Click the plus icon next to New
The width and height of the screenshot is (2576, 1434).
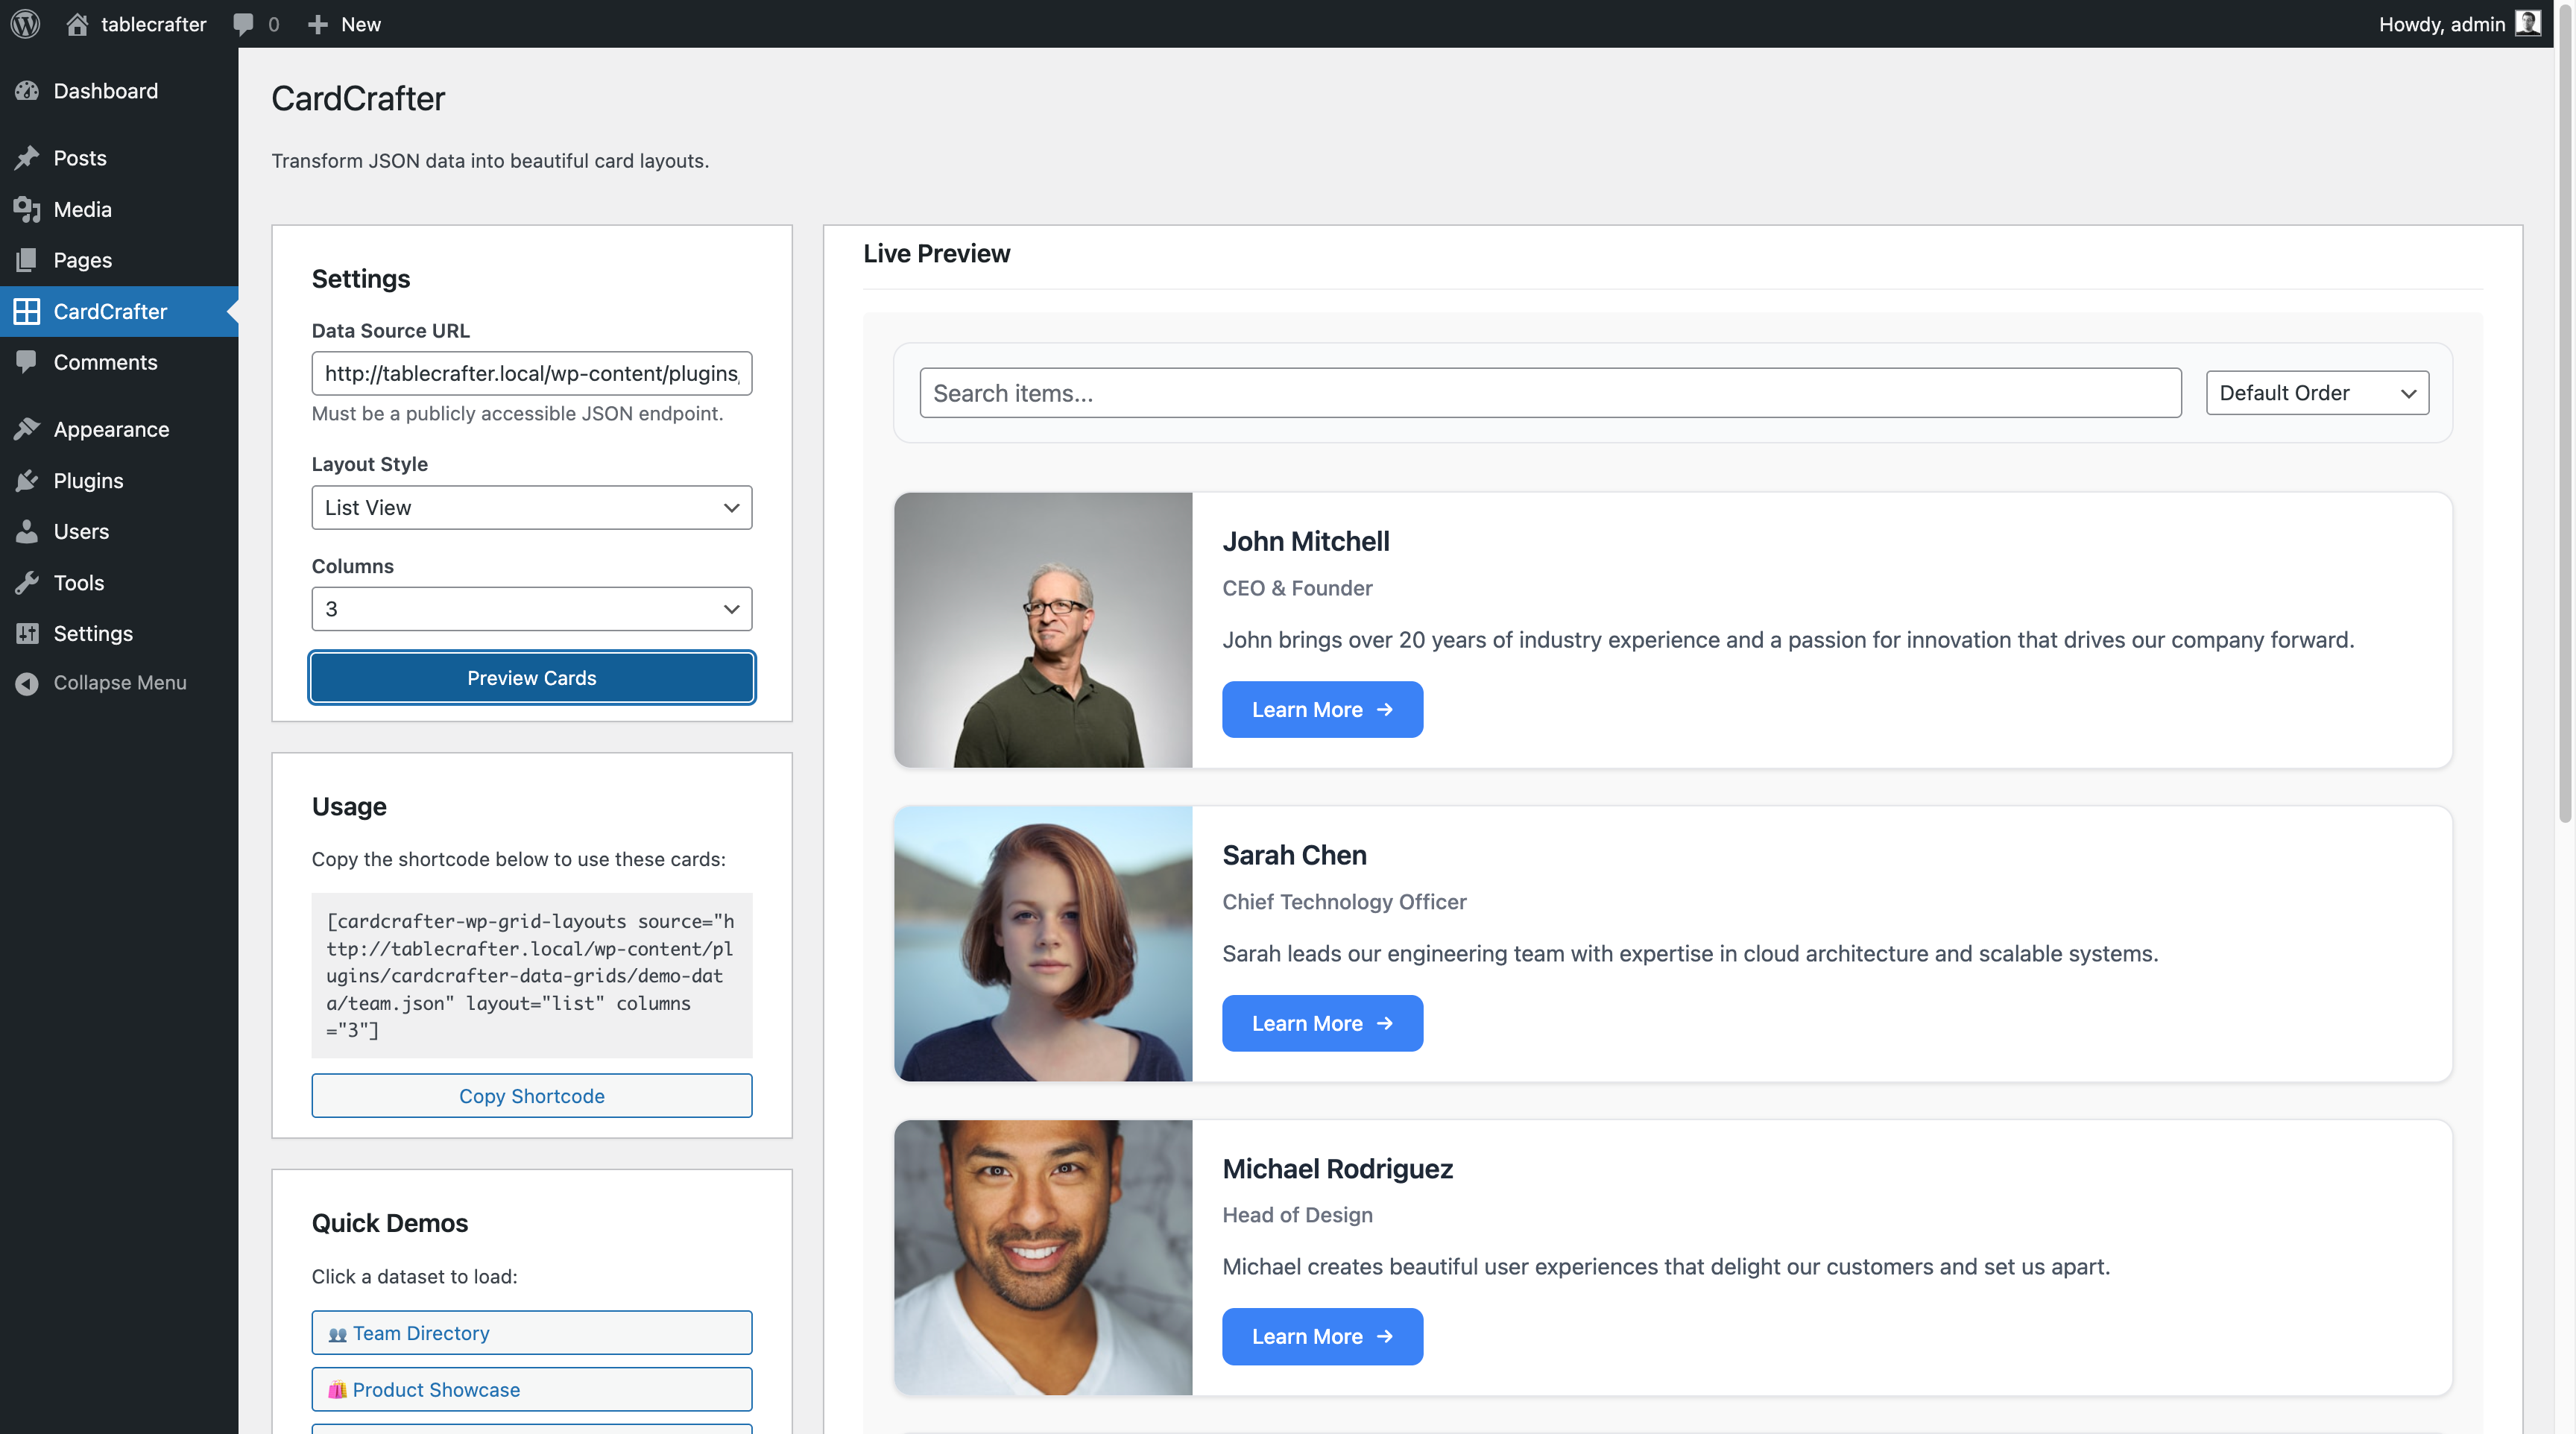pyautogui.click(x=317, y=24)
